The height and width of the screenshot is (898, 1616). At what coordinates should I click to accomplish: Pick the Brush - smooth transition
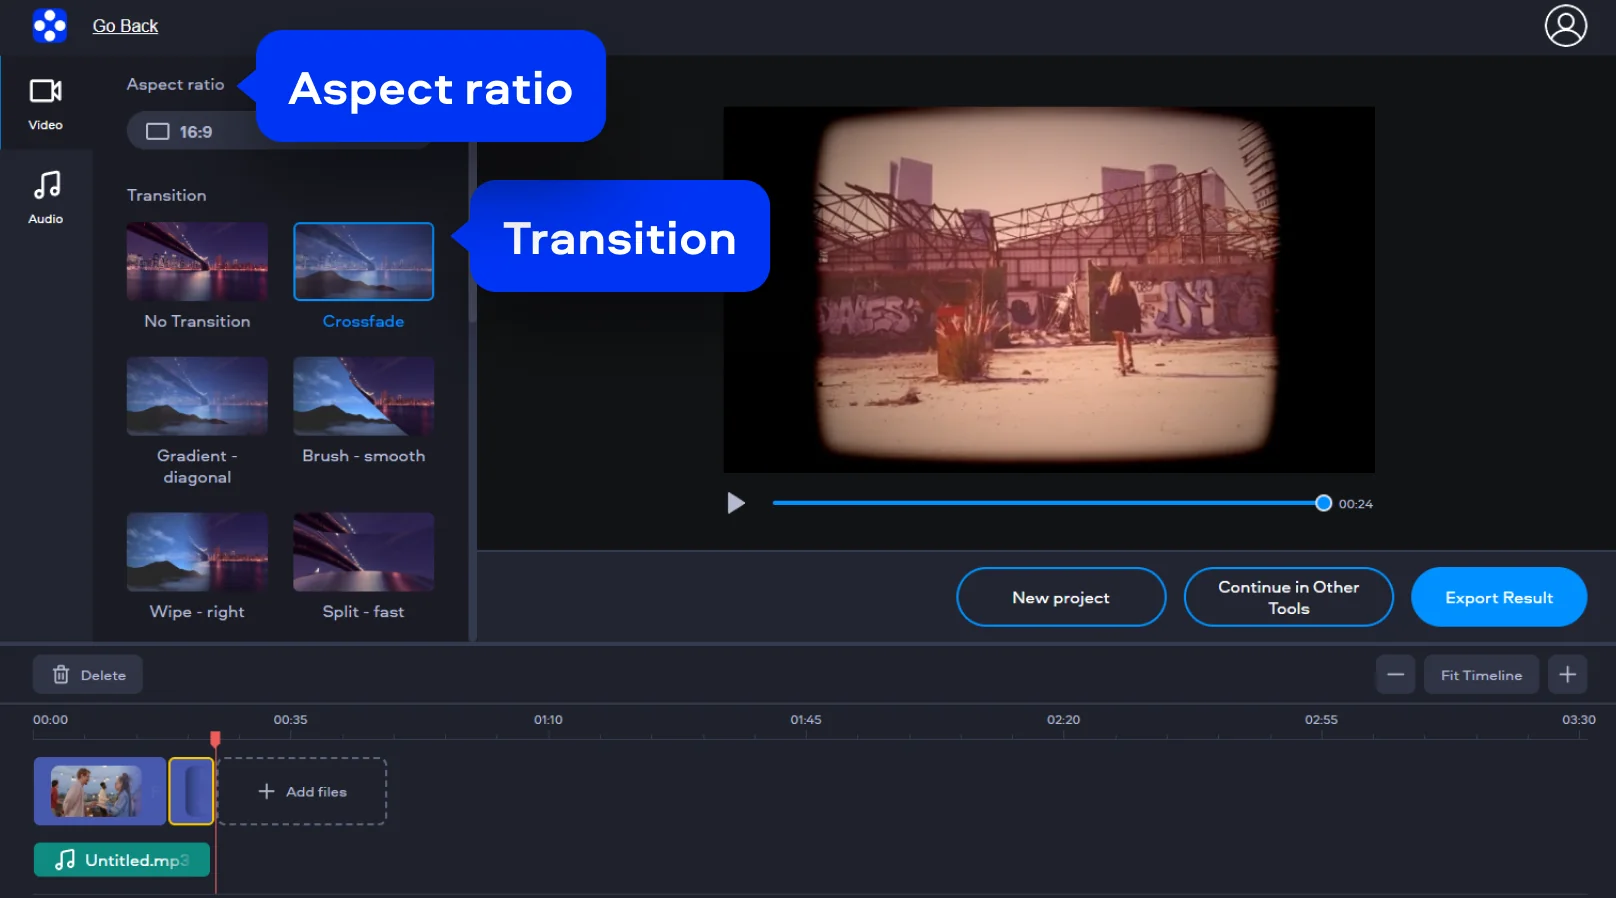tap(363, 396)
